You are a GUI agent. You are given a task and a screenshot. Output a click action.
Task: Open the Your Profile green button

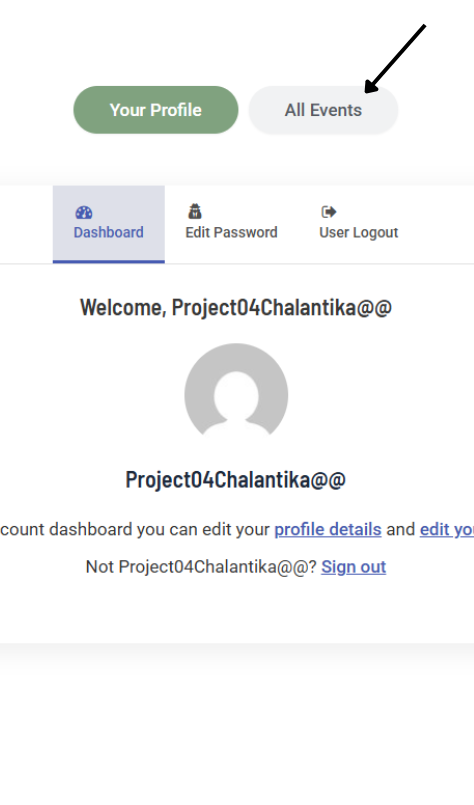156,110
